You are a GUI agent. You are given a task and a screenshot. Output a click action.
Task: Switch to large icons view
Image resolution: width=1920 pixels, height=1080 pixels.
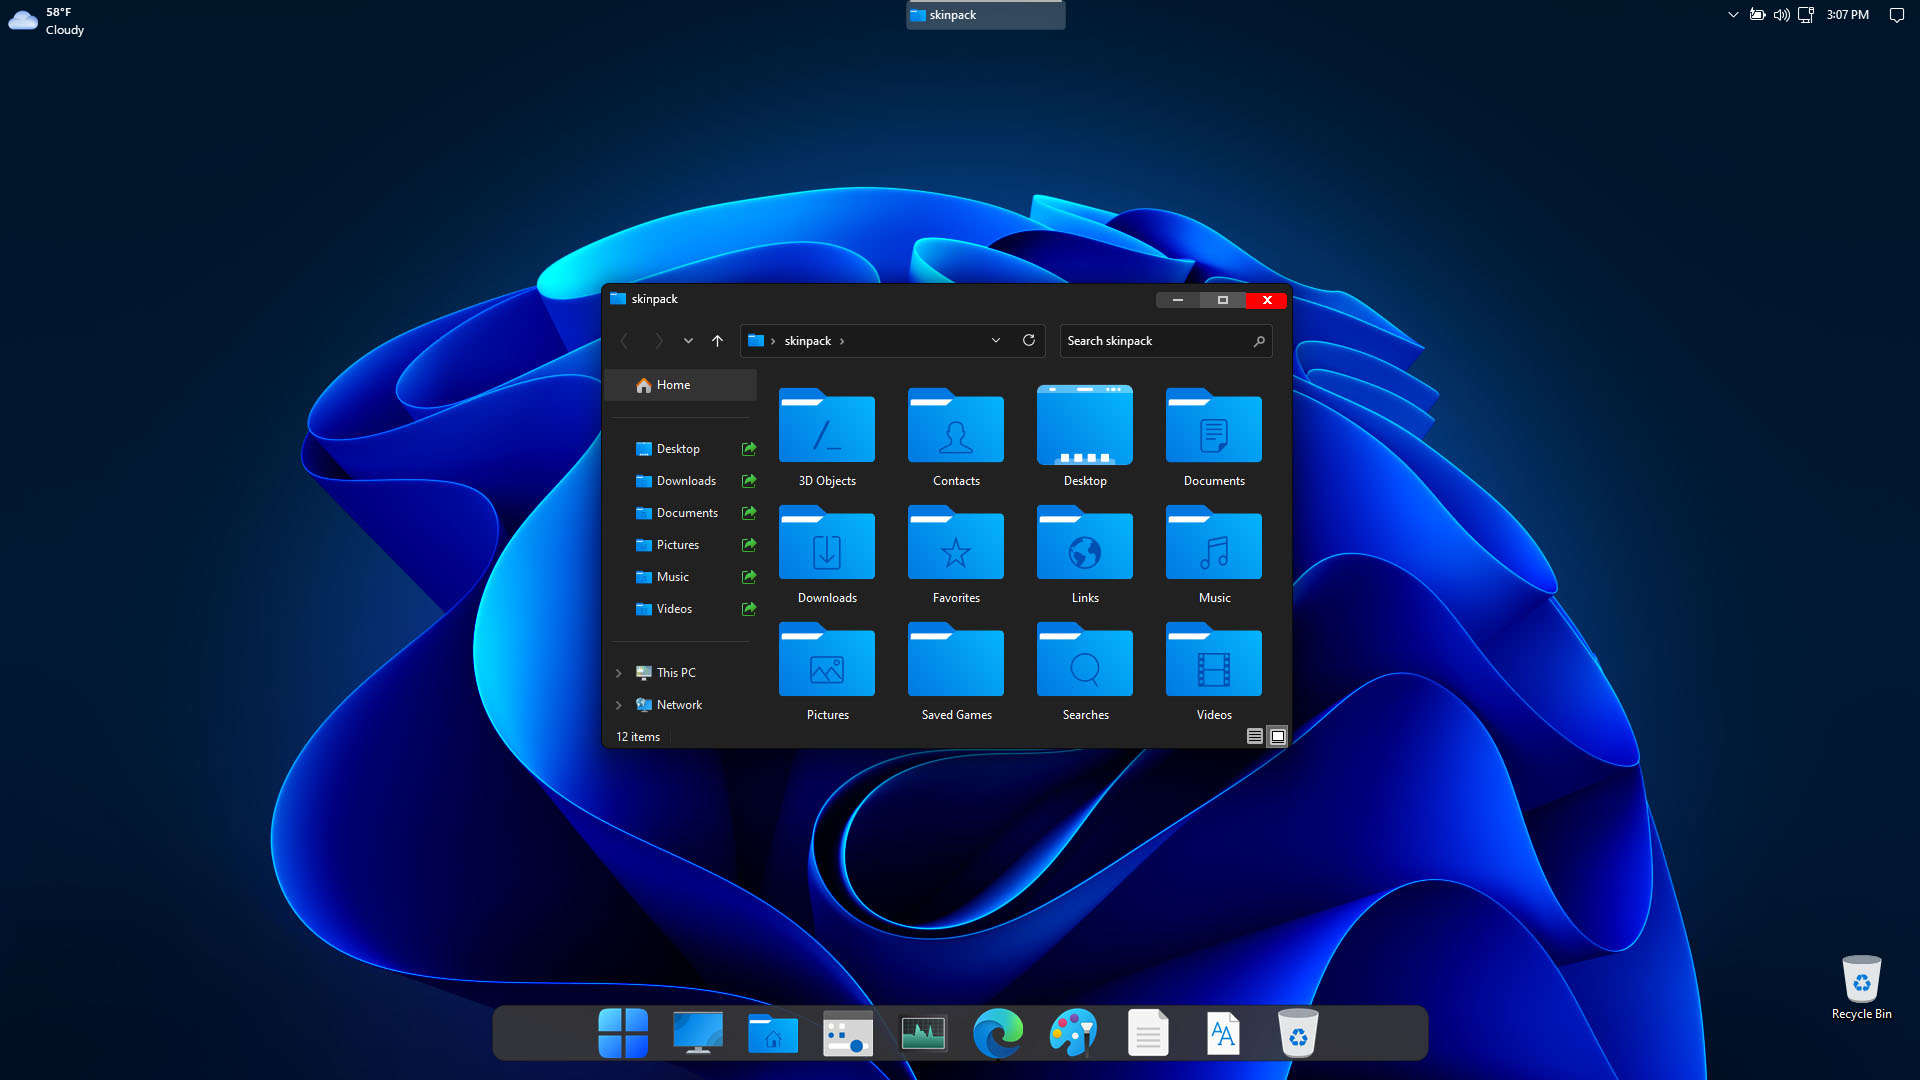(1277, 737)
